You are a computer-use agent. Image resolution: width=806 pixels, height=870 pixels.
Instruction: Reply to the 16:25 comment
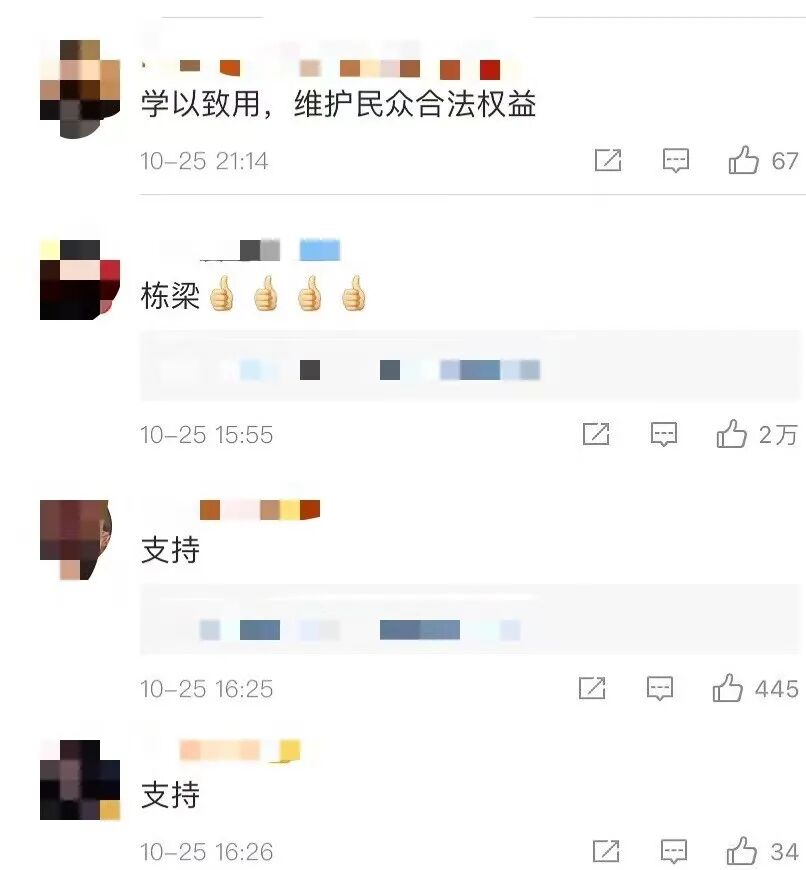[660, 689]
